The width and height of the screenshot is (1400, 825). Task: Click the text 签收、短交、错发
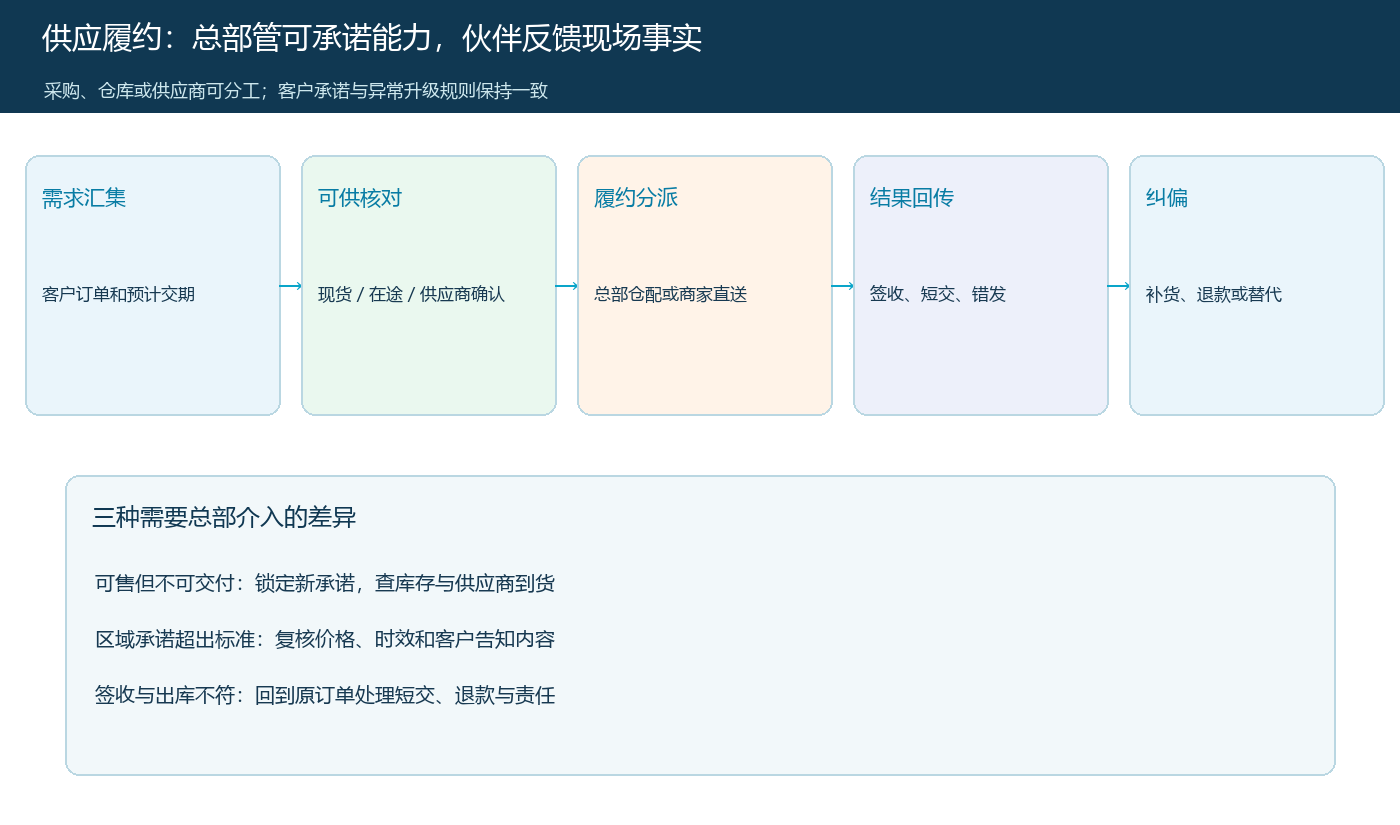[938, 294]
